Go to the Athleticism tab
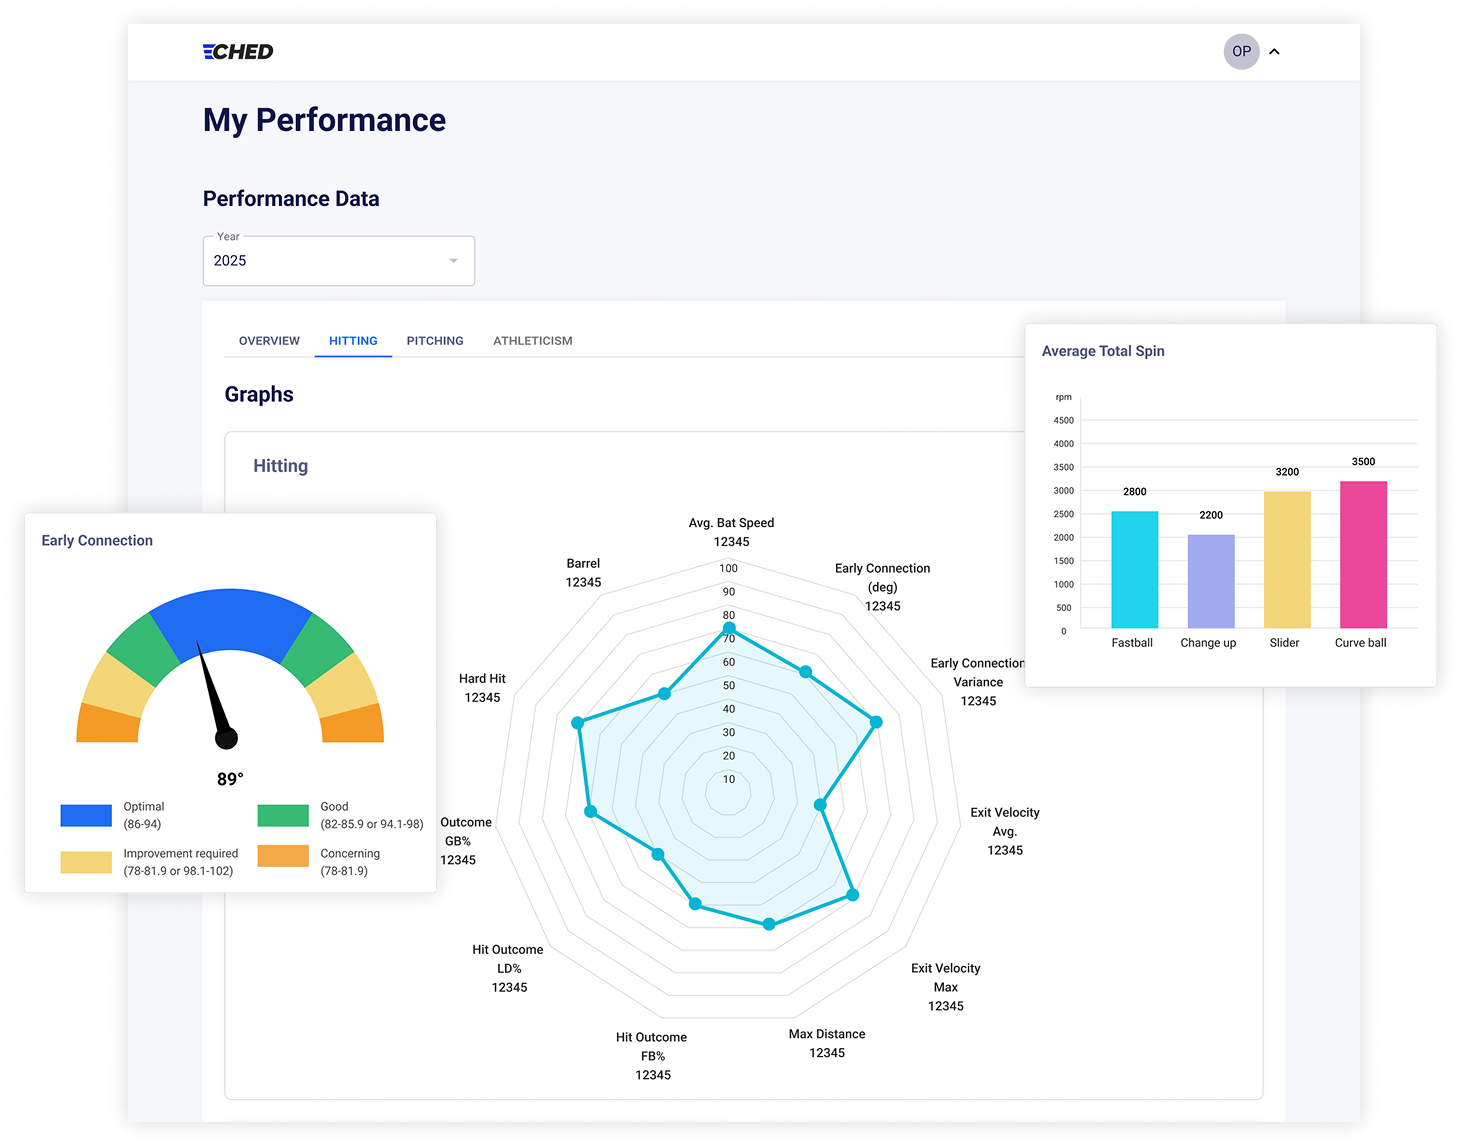The width and height of the screenshot is (1462, 1146). (x=532, y=341)
